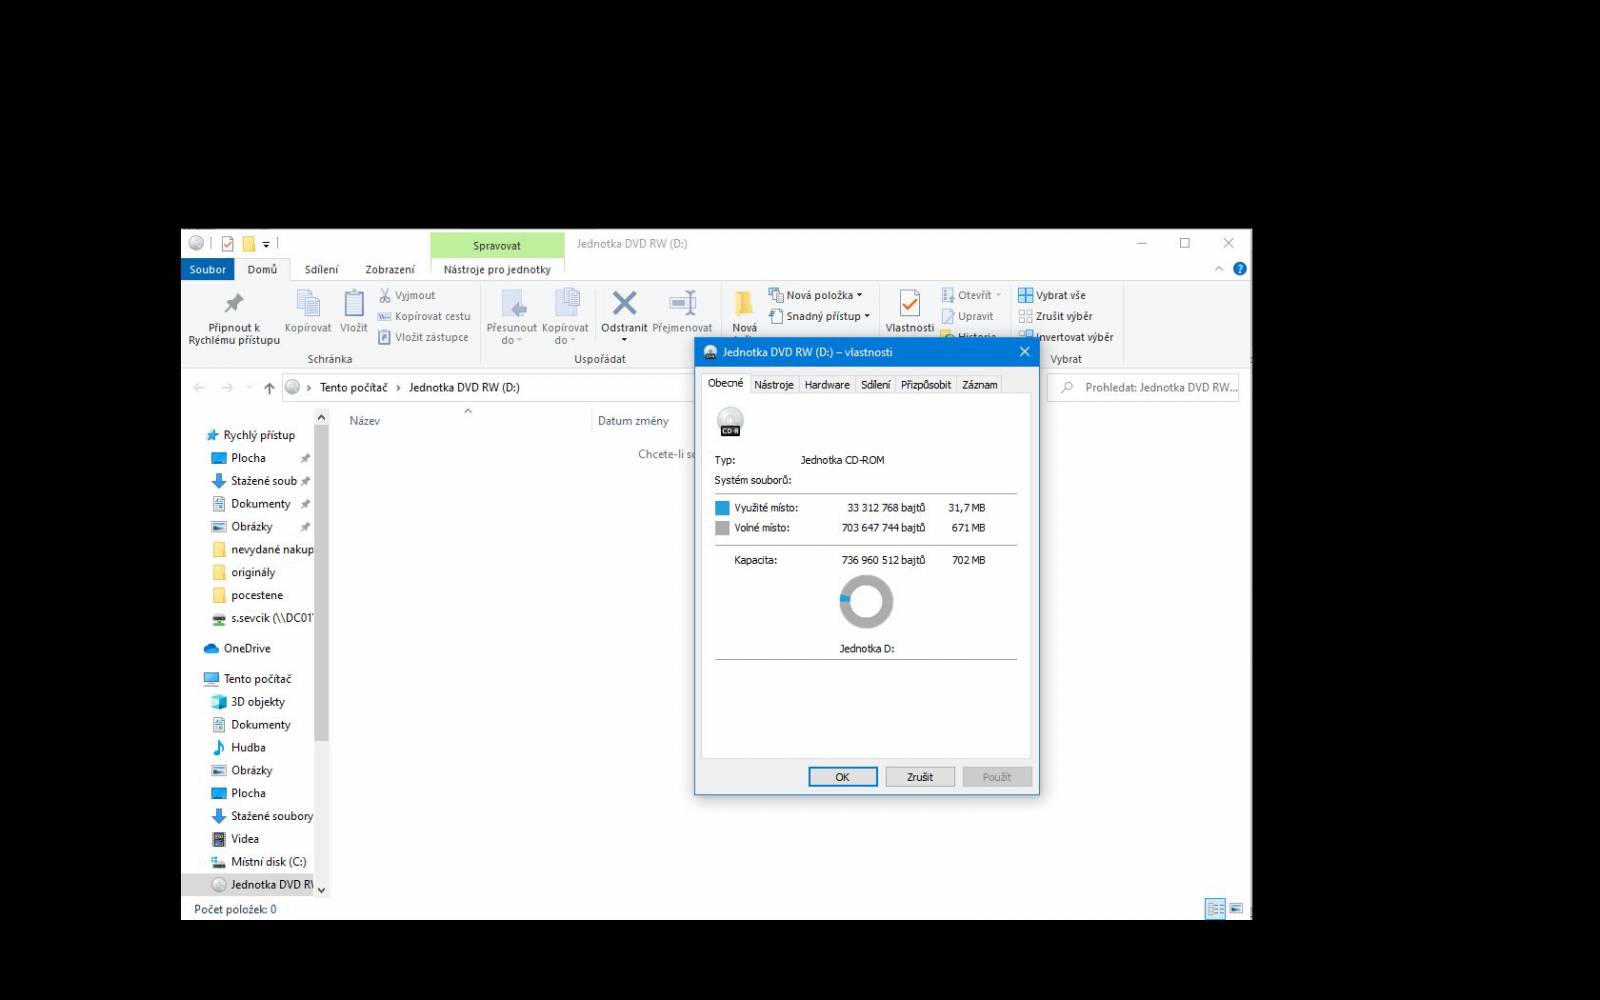Open Quick Access Toolbar customize dropdown
This screenshot has height=1000, width=1600.
[266, 244]
